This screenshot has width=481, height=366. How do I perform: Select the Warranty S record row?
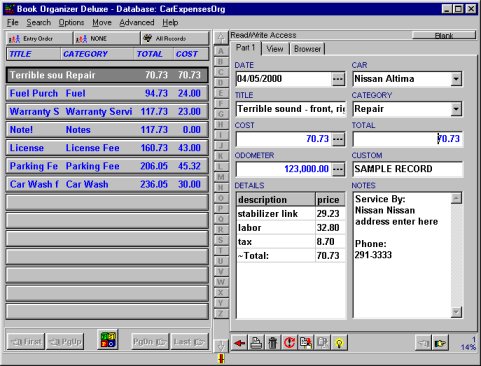107,111
